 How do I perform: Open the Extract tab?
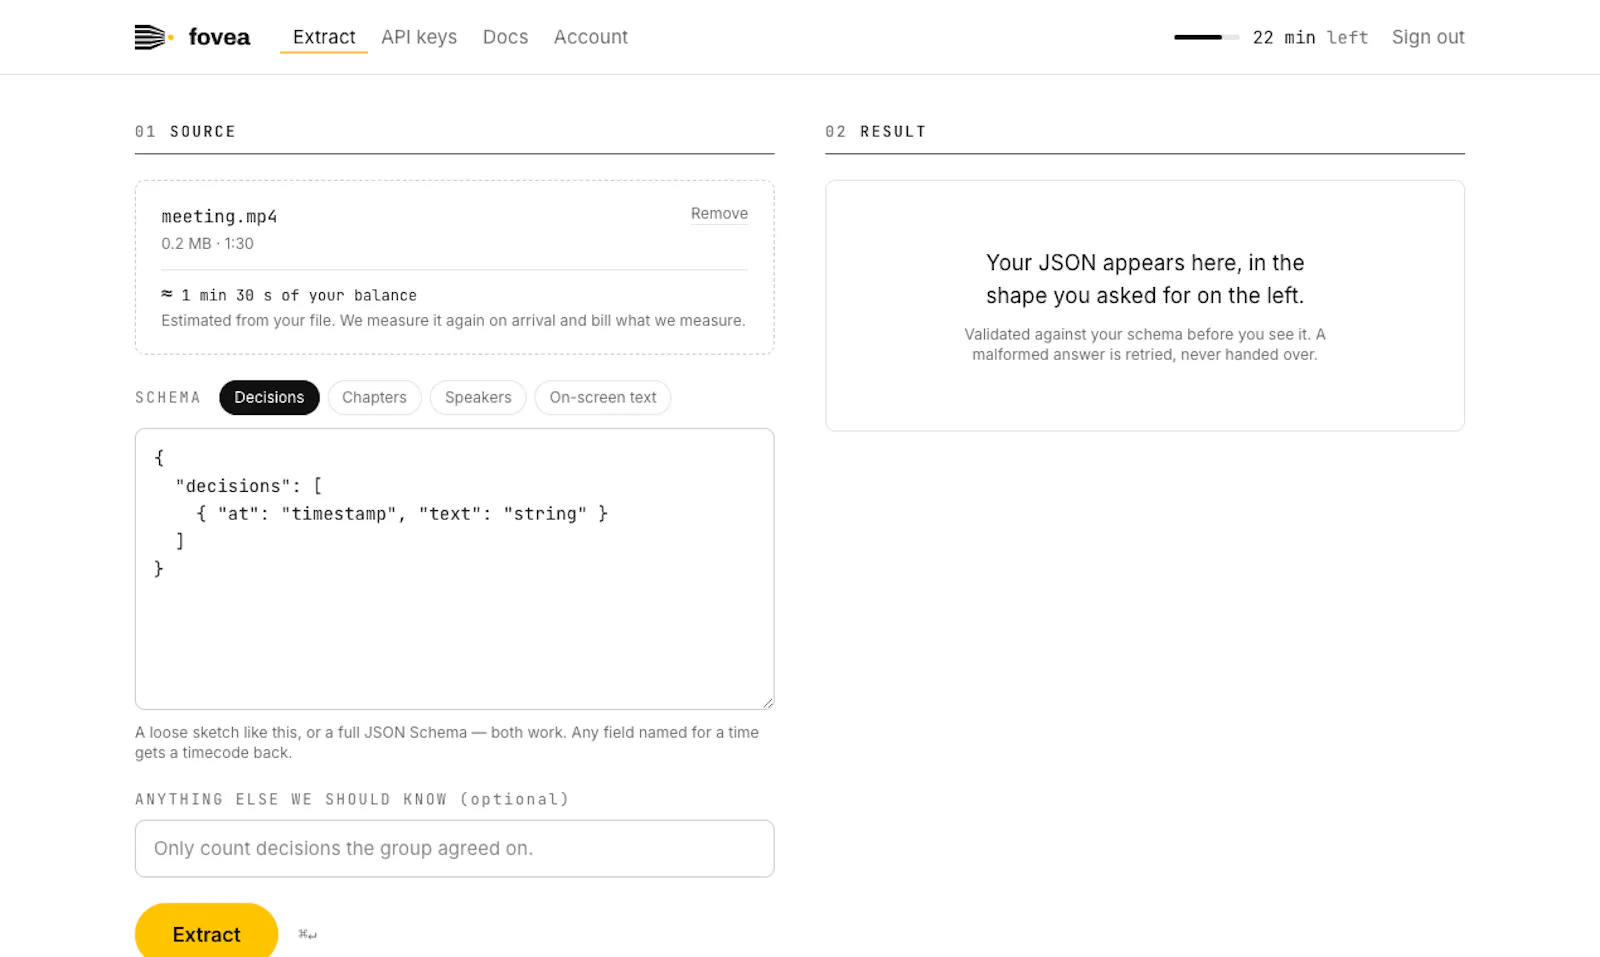324,37
